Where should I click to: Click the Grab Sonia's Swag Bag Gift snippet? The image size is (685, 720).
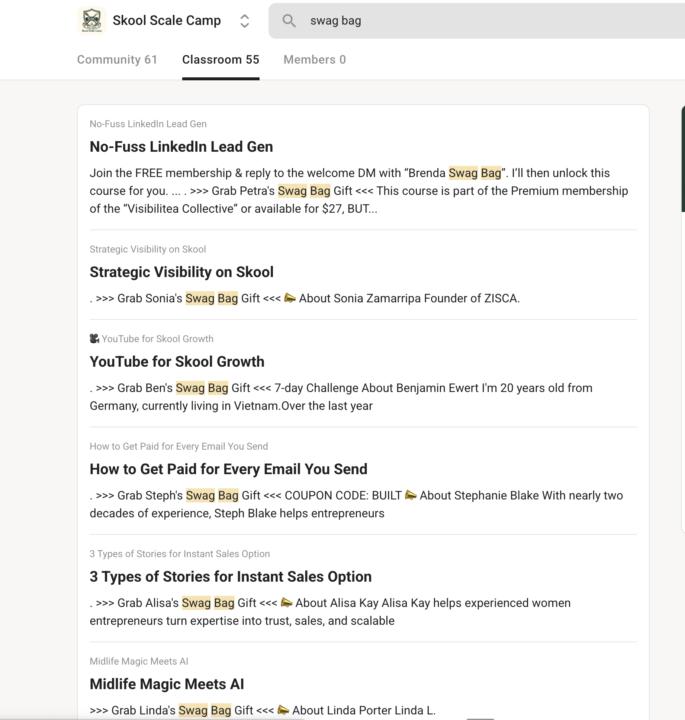point(304,298)
